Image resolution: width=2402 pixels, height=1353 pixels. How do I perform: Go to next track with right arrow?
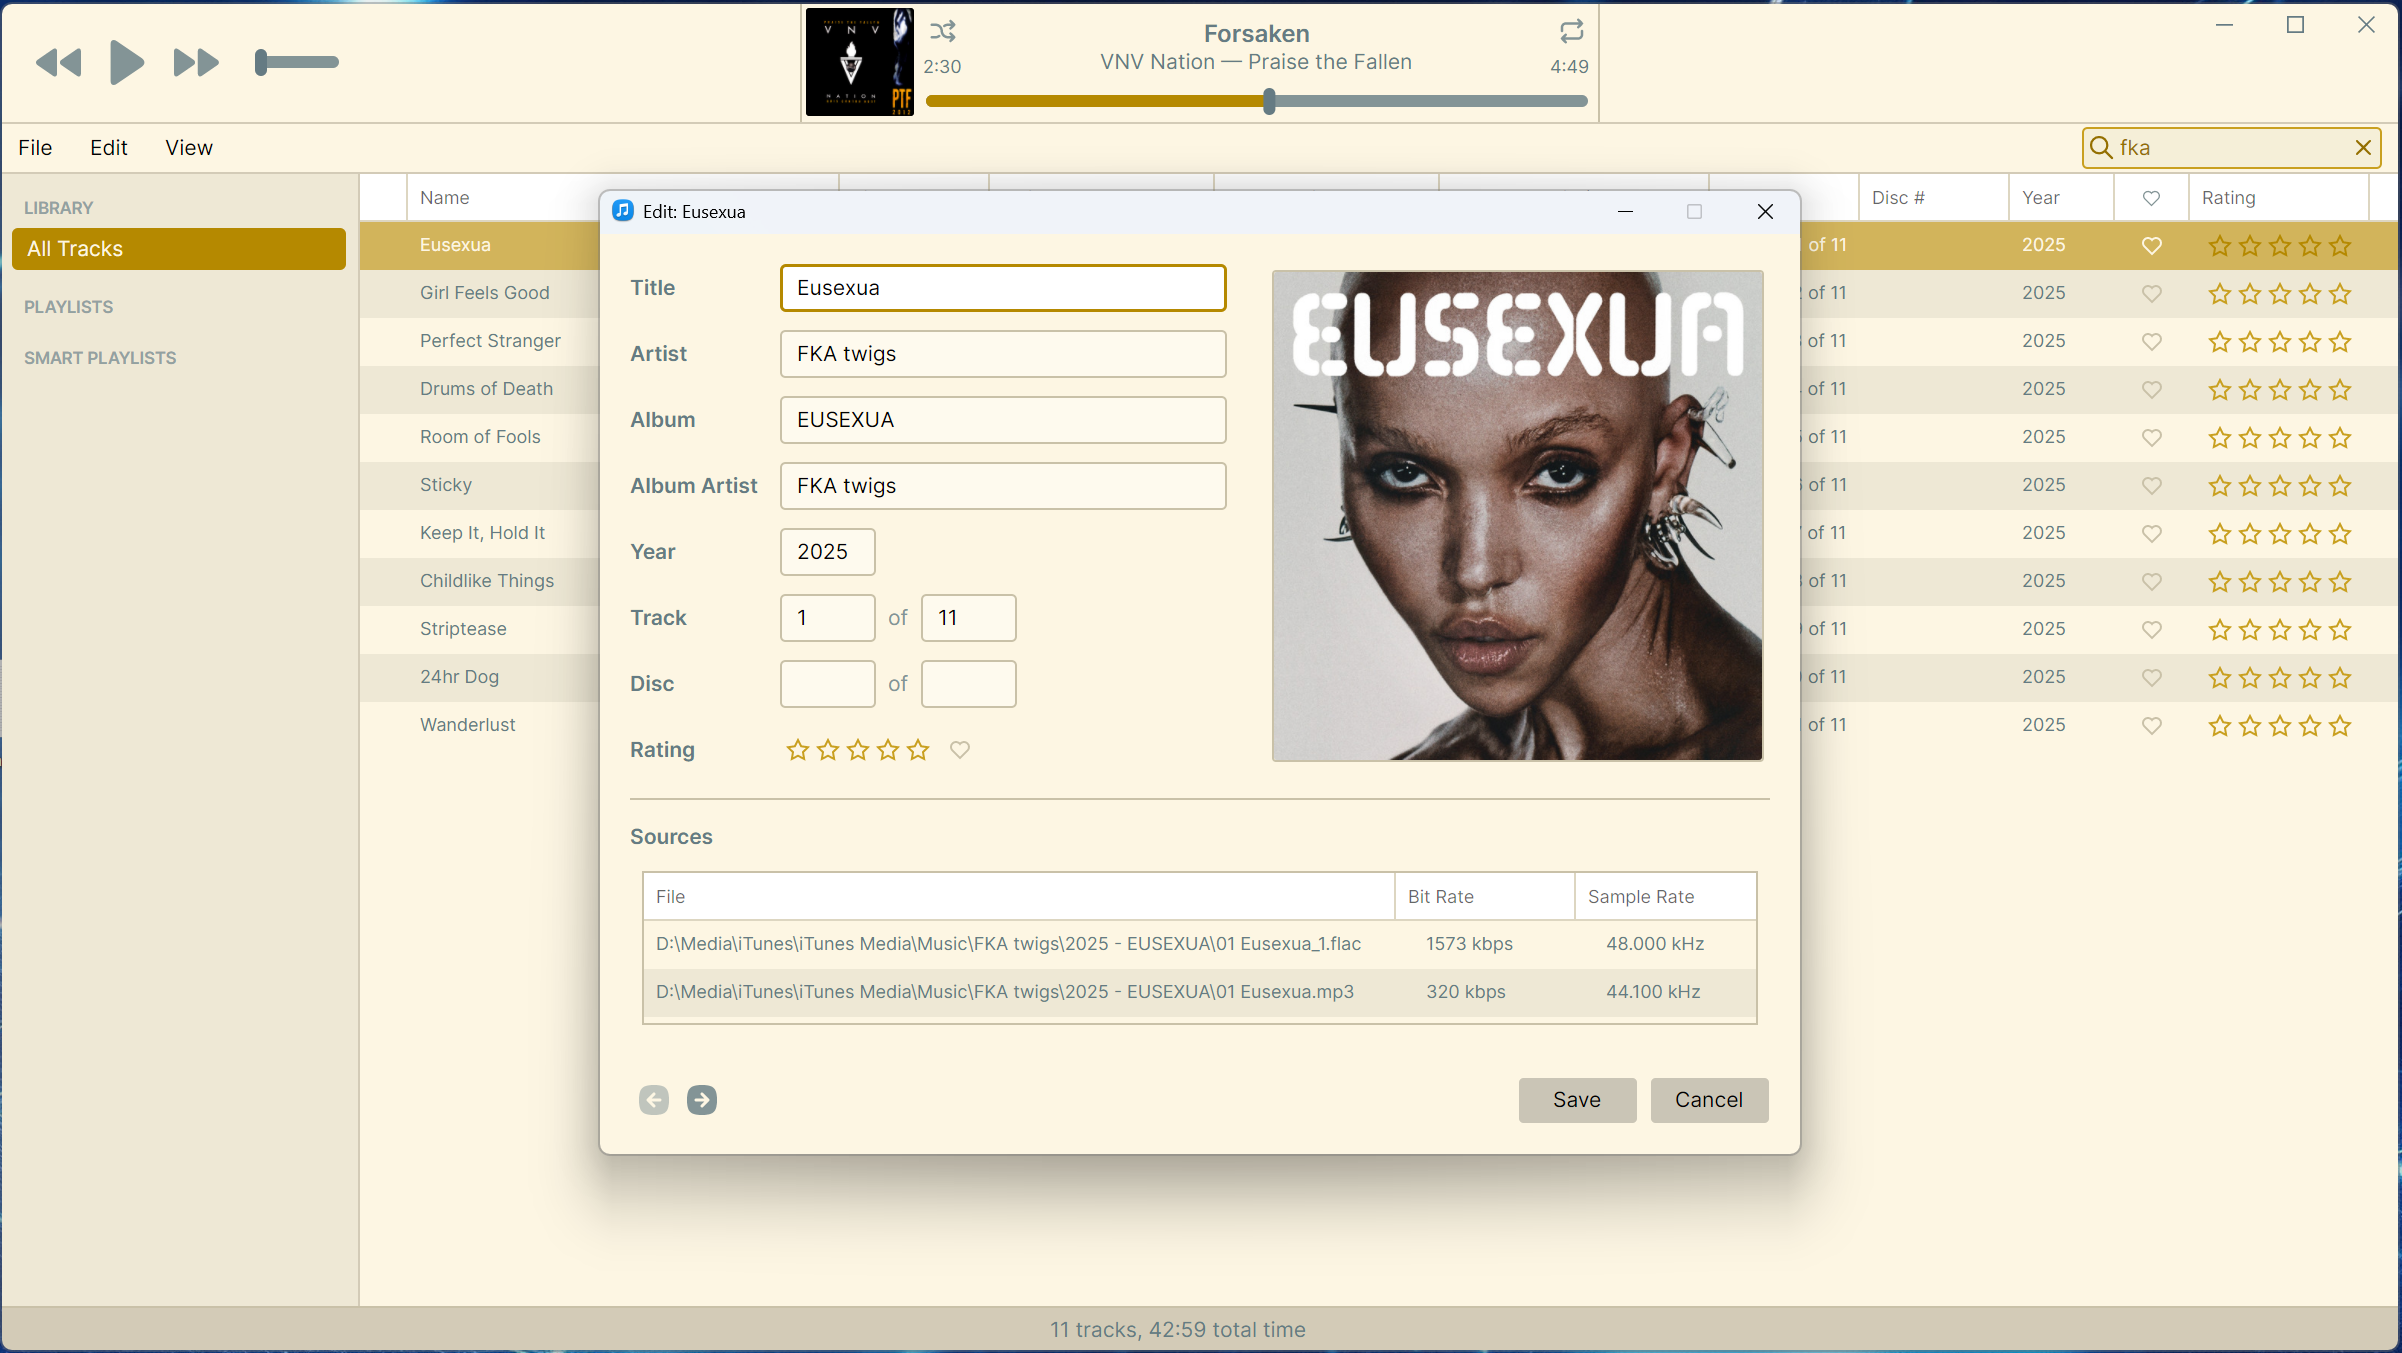(702, 1100)
